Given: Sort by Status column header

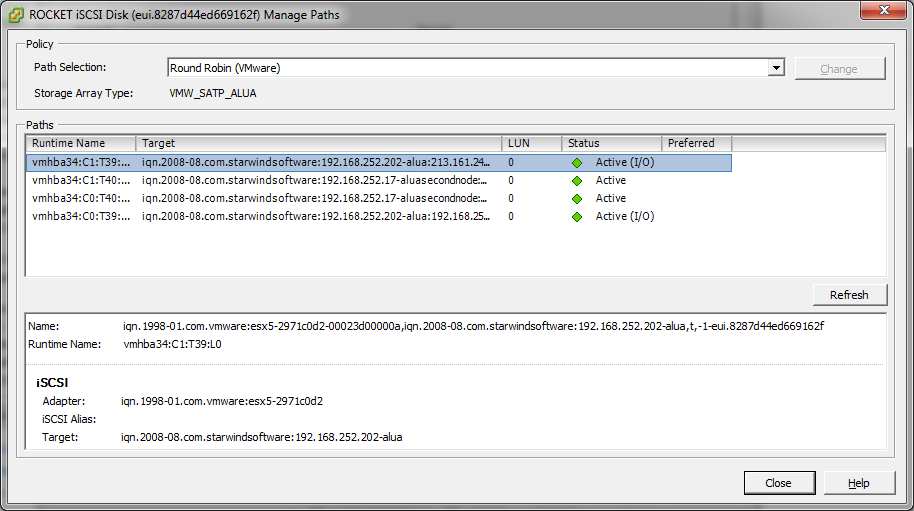Looking at the screenshot, I should [x=611, y=143].
